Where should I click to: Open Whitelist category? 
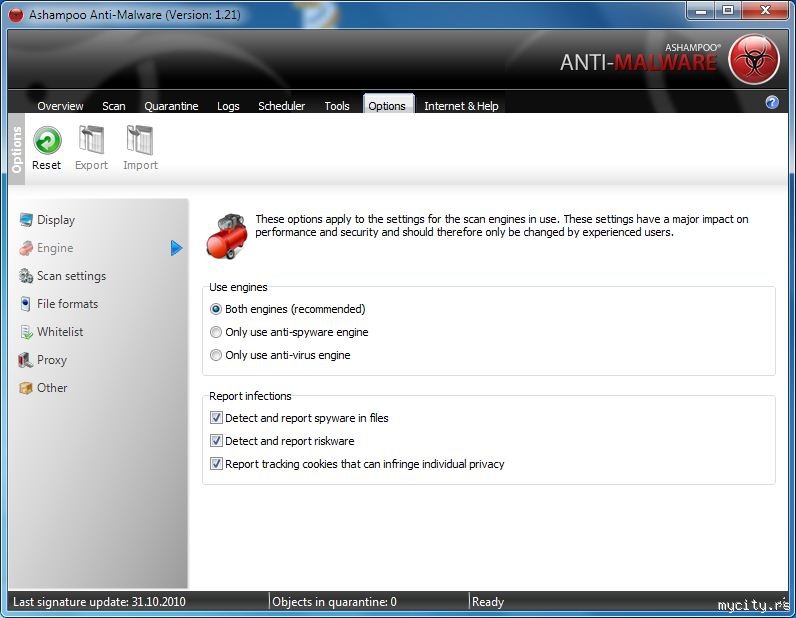click(x=60, y=332)
